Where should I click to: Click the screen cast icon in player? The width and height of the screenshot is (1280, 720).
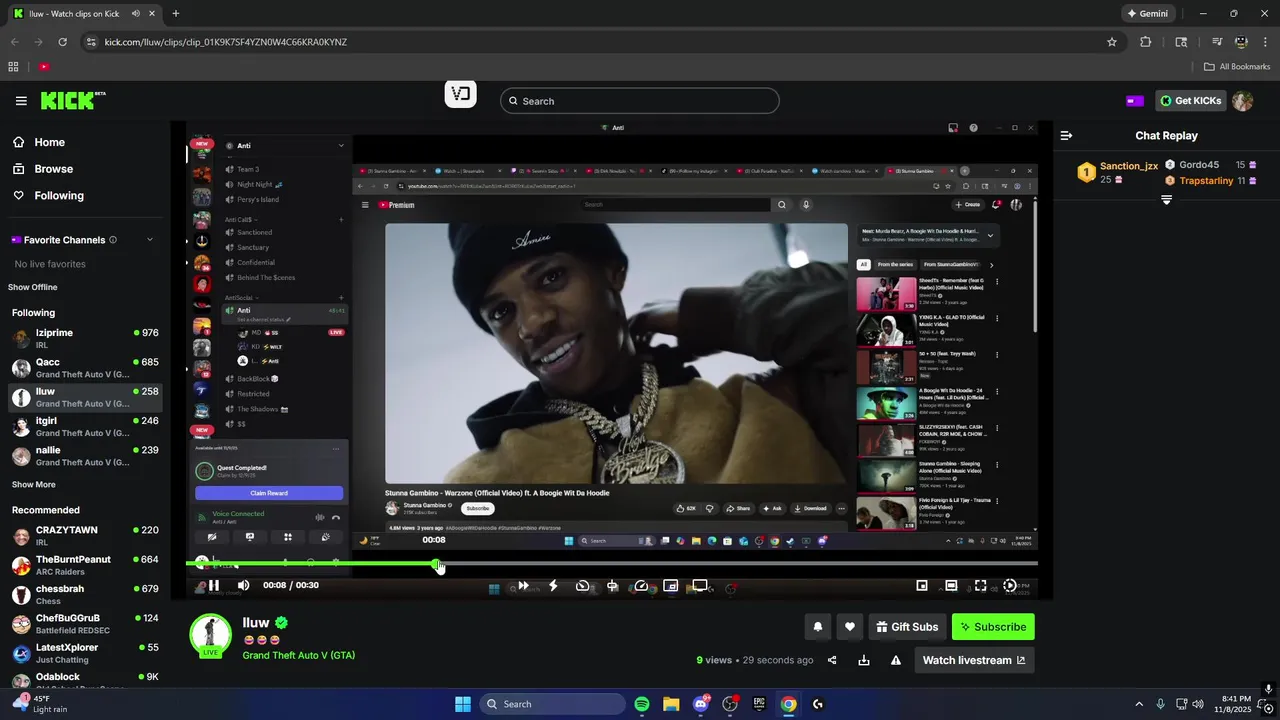point(700,586)
